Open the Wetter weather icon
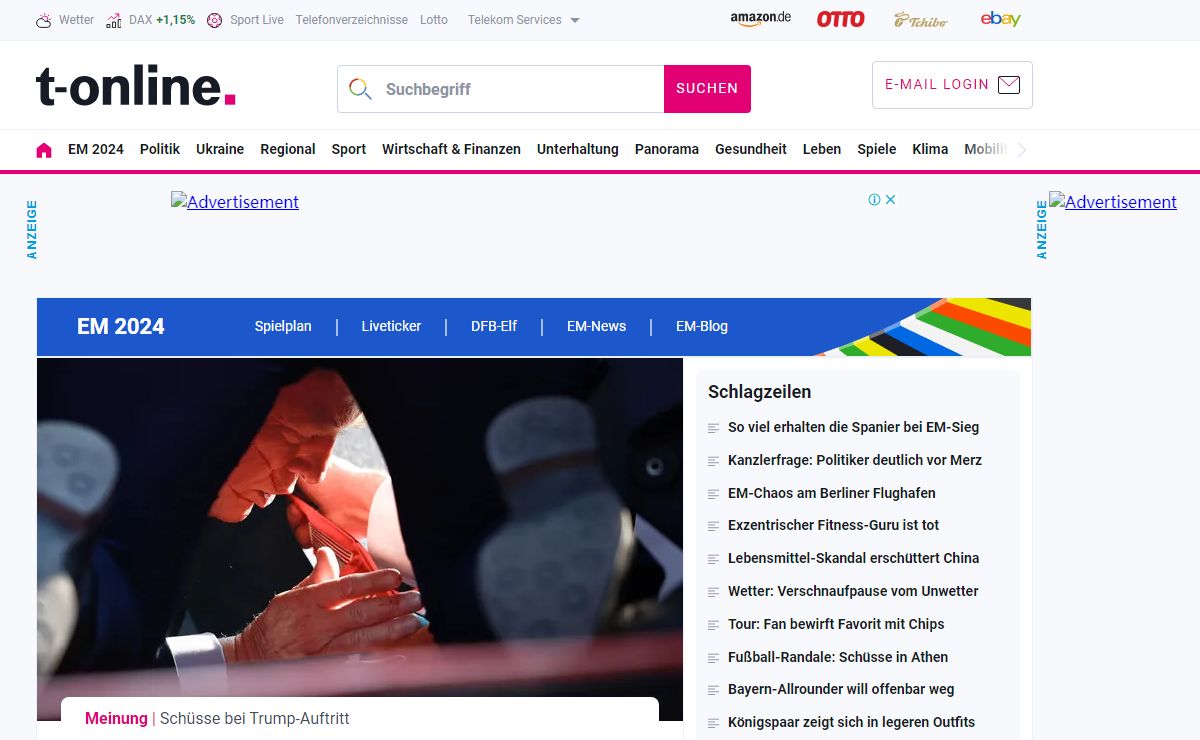Image resolution: width=1200 pixels, height=740 pixels. [45, 20]
